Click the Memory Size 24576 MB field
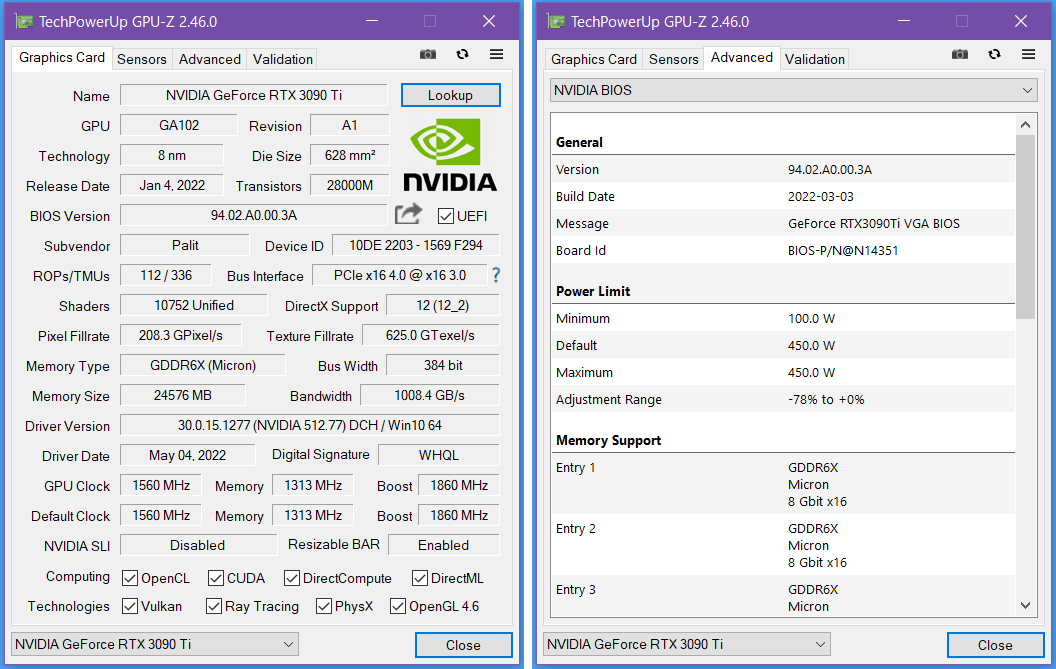This screenshot has height=669, width=1056. tap(183, 395)
